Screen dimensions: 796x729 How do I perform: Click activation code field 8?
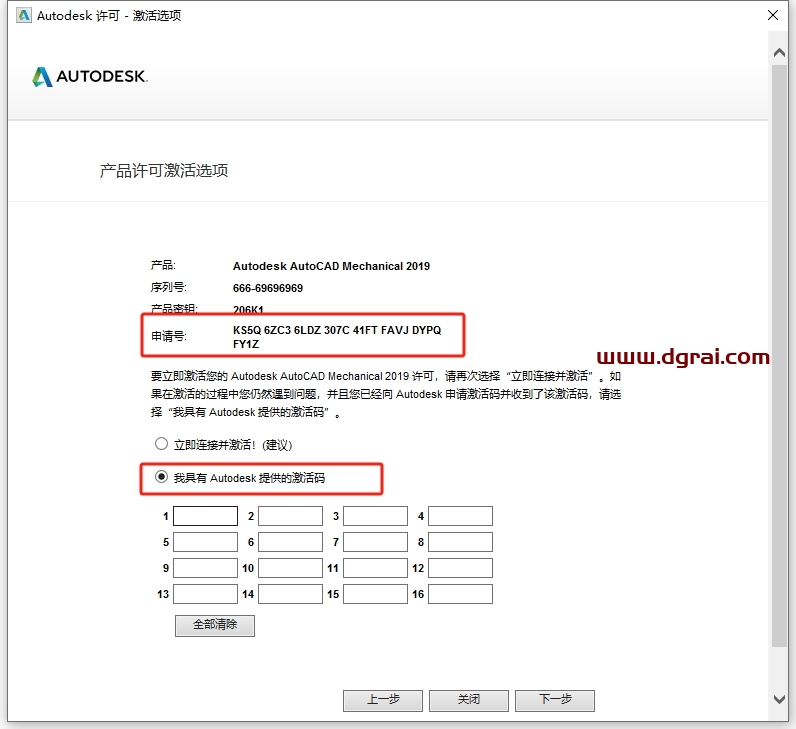(460, 542)
